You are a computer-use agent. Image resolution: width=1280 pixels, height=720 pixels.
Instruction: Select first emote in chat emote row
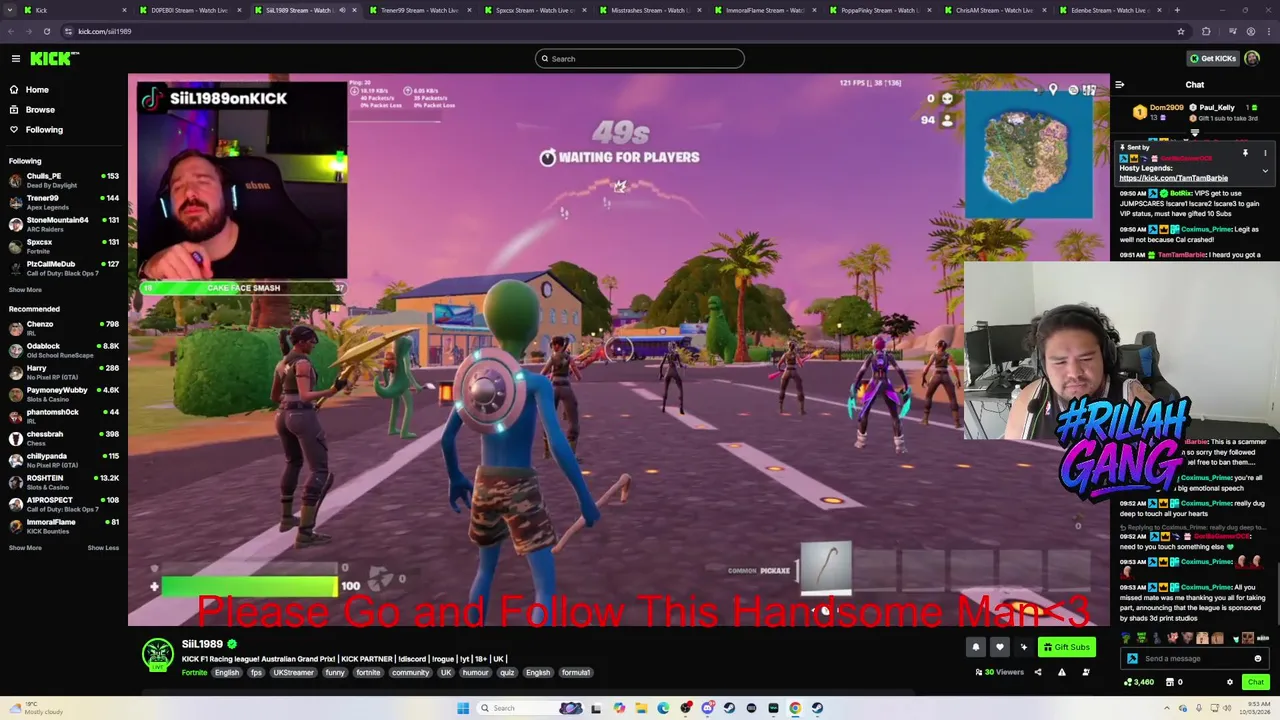click(1127, 638)
